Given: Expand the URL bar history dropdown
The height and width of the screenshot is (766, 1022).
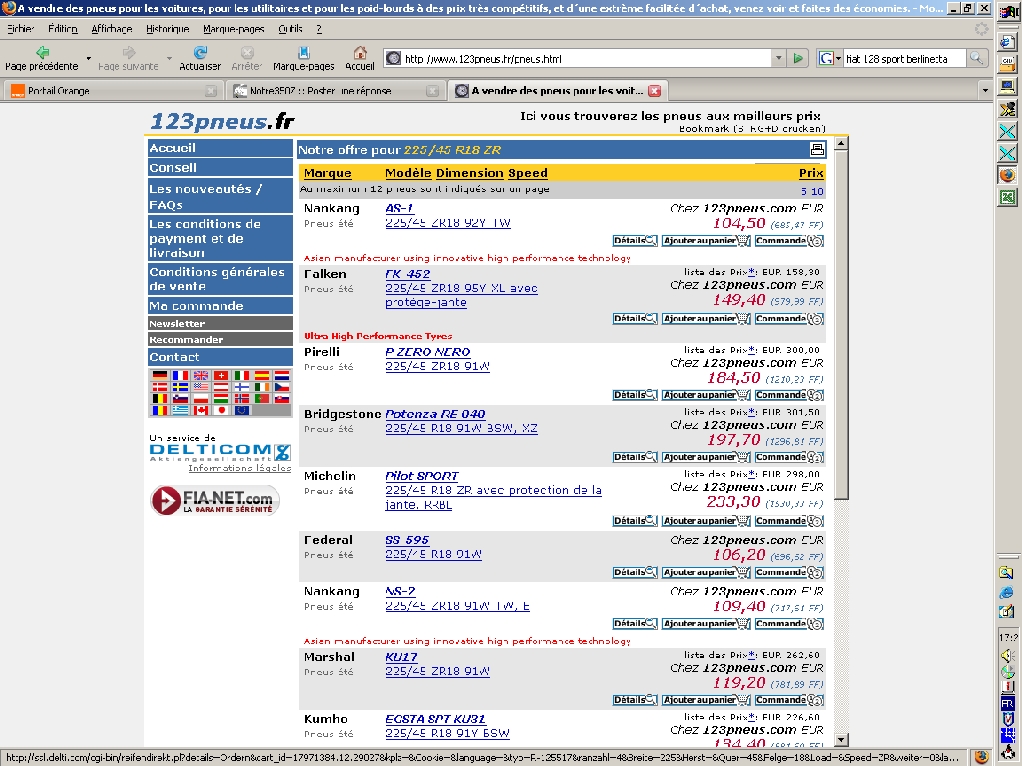Looking at the screenshot, I should pyautogui.click(x=778, y=59).
